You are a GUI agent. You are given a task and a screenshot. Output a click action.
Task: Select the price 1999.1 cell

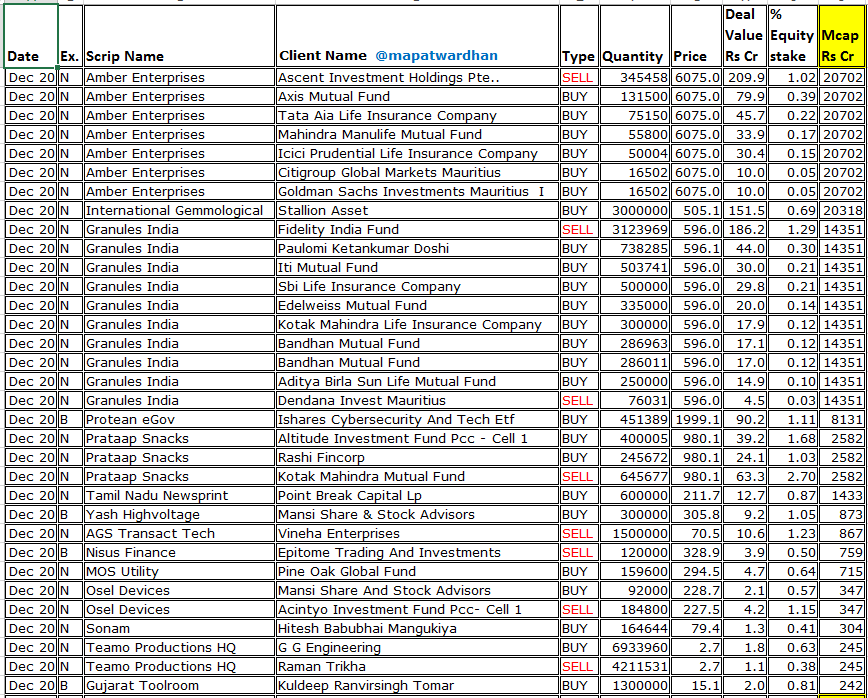(x=696, y=420)
